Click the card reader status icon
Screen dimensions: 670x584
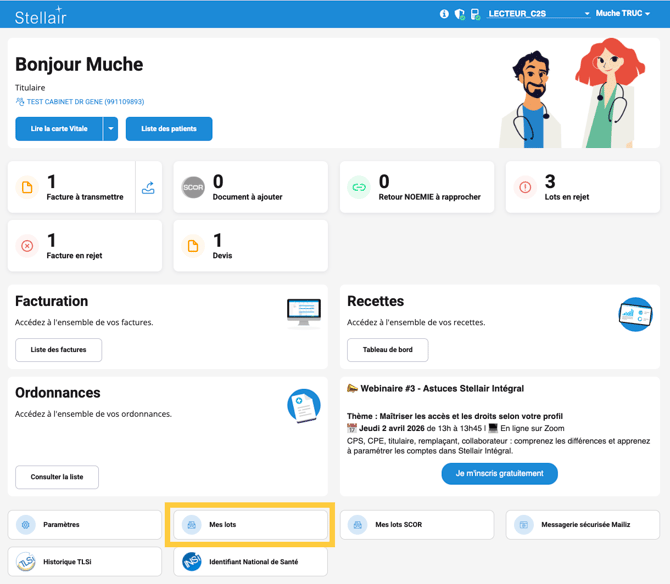[x=475, y=14]
